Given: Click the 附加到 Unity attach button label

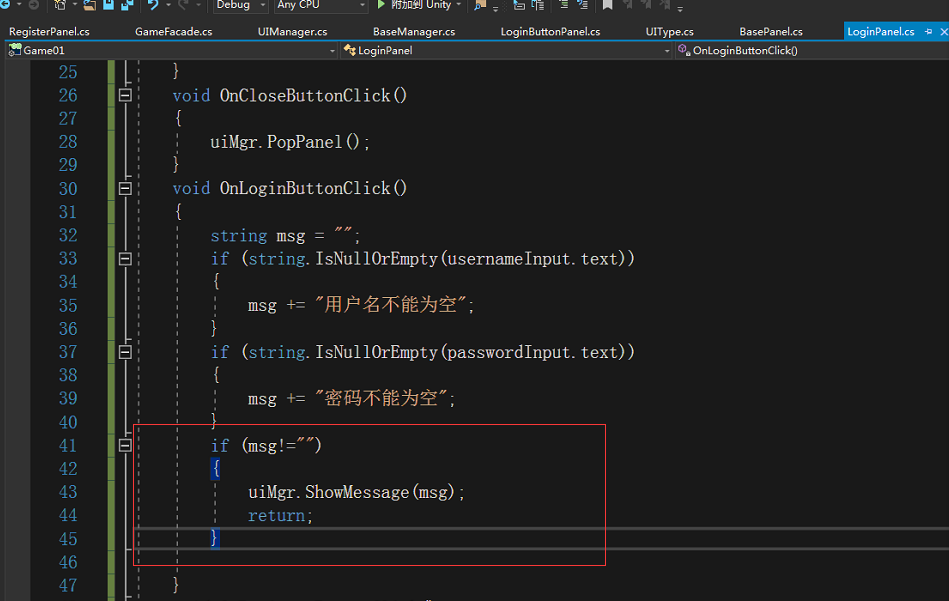Looking at the screenshot, I should pos(421,5).
